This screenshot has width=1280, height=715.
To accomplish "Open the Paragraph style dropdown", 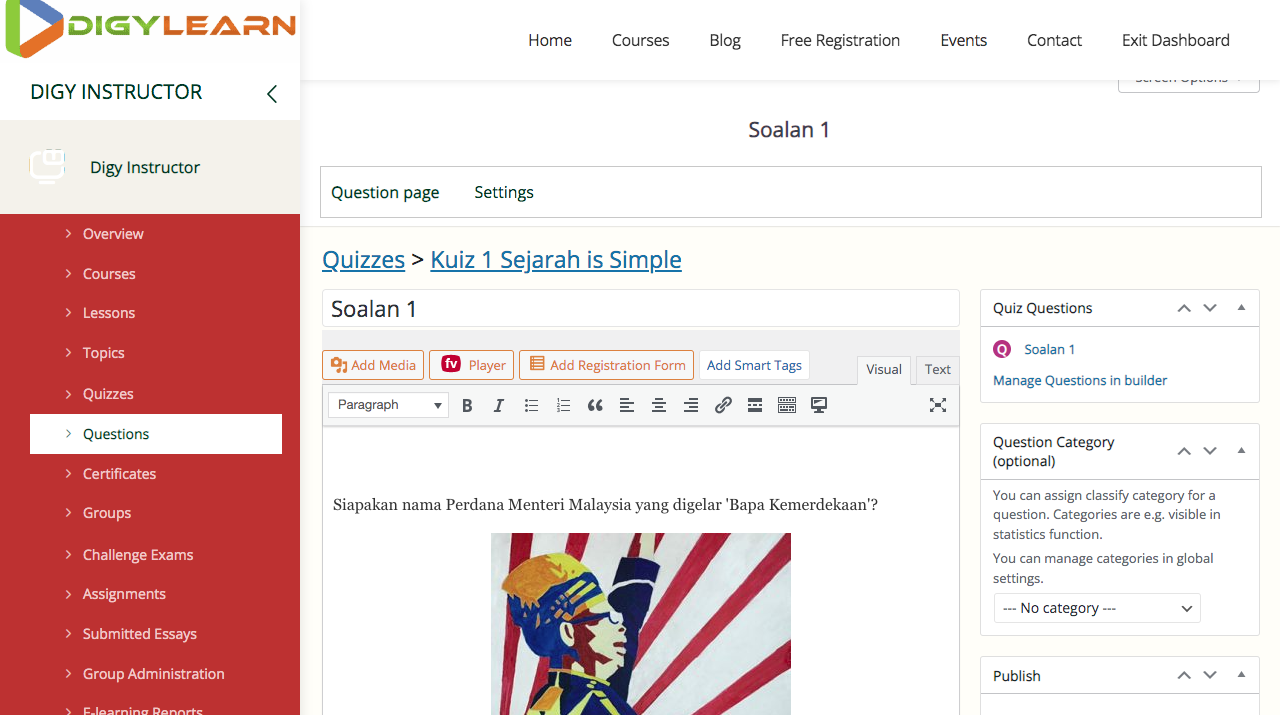I will coord(388,405).
